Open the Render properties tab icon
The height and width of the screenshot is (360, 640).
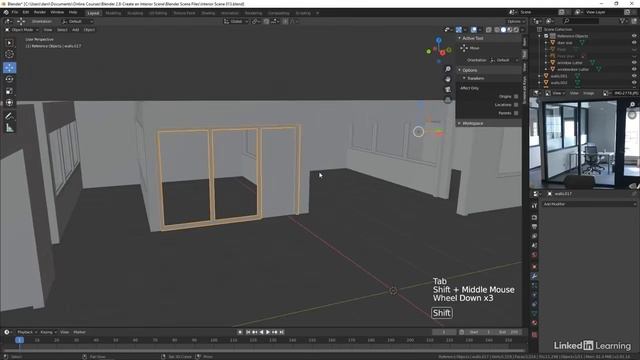pos(534,218)
